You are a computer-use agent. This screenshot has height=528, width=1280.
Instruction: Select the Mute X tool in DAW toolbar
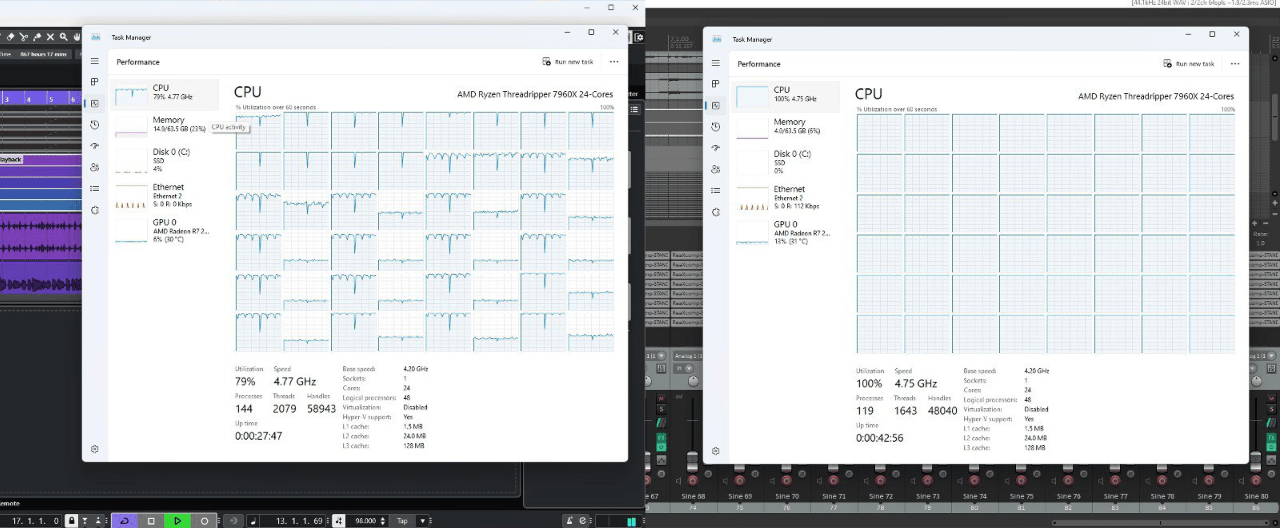pos(51,37)
